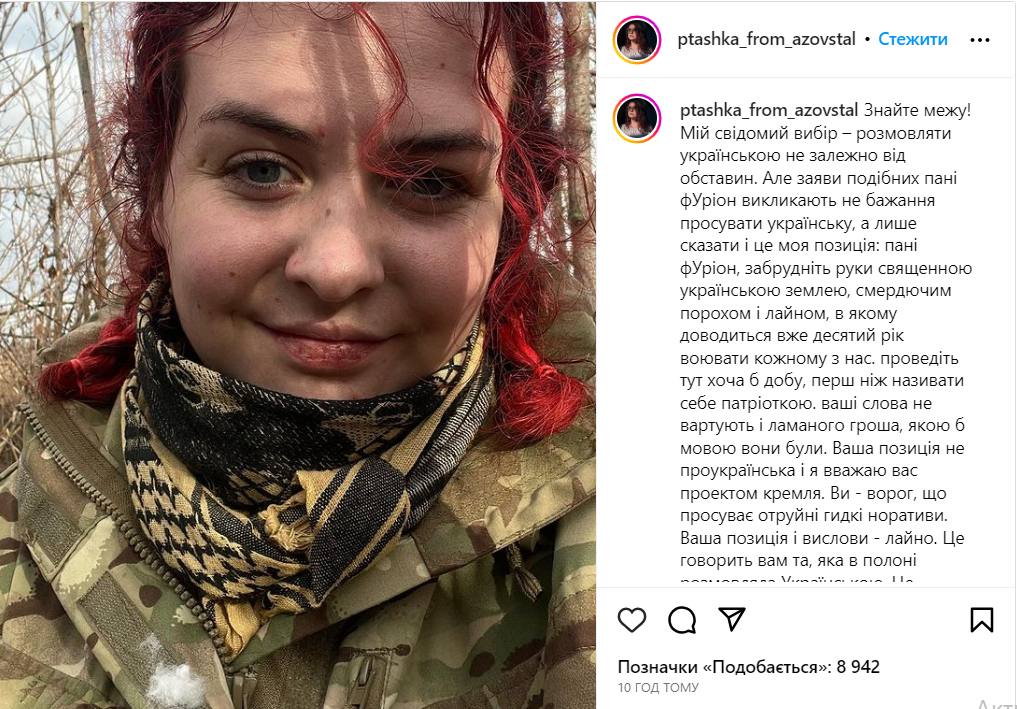
Task: Click the selfie photo of the post
Action: [x=298, y=355]
